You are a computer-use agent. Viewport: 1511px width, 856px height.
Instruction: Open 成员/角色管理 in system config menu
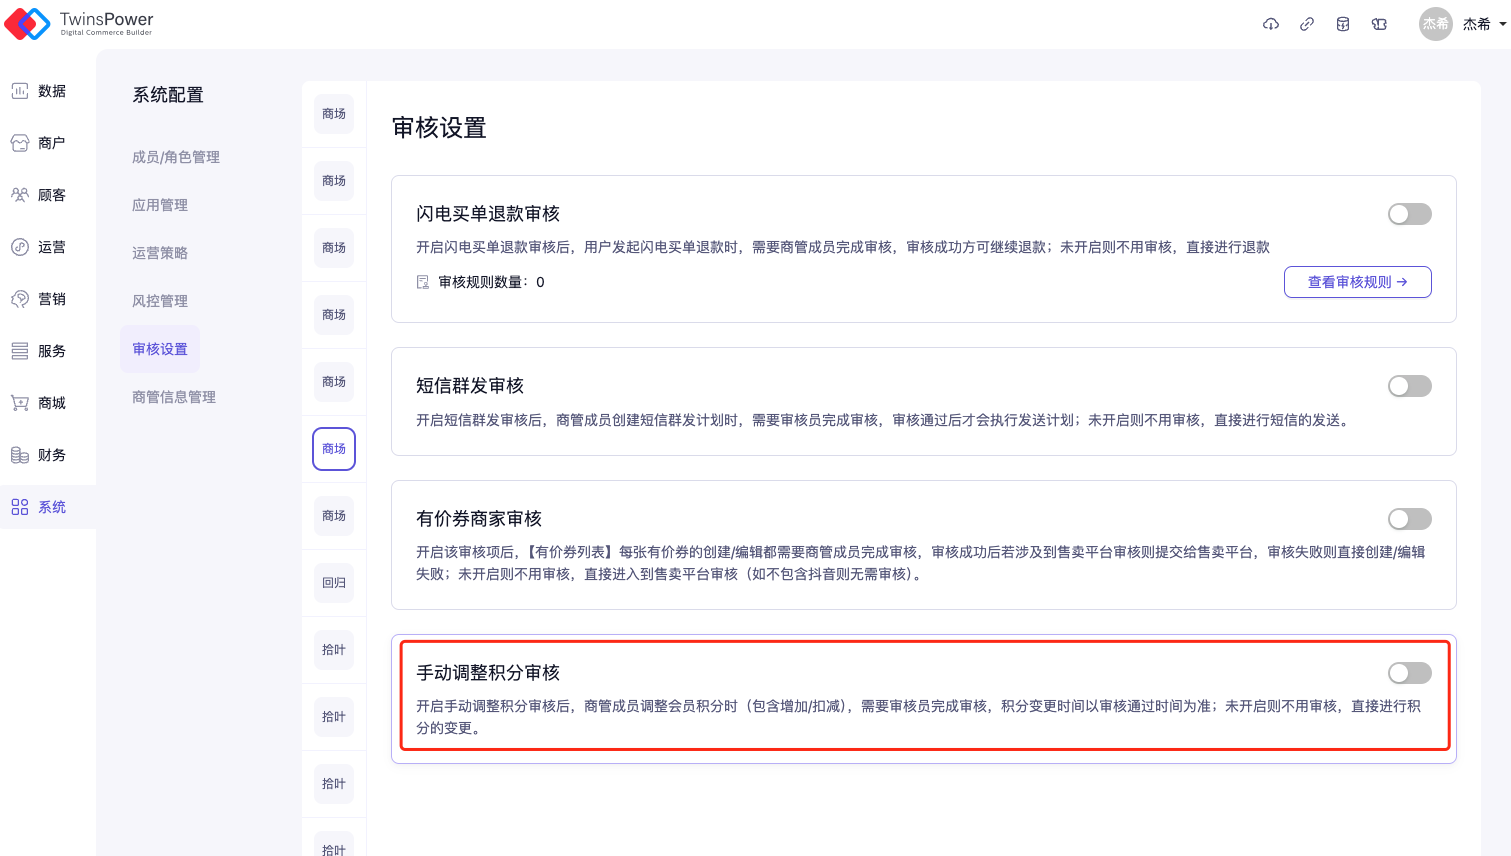[176, 157]
